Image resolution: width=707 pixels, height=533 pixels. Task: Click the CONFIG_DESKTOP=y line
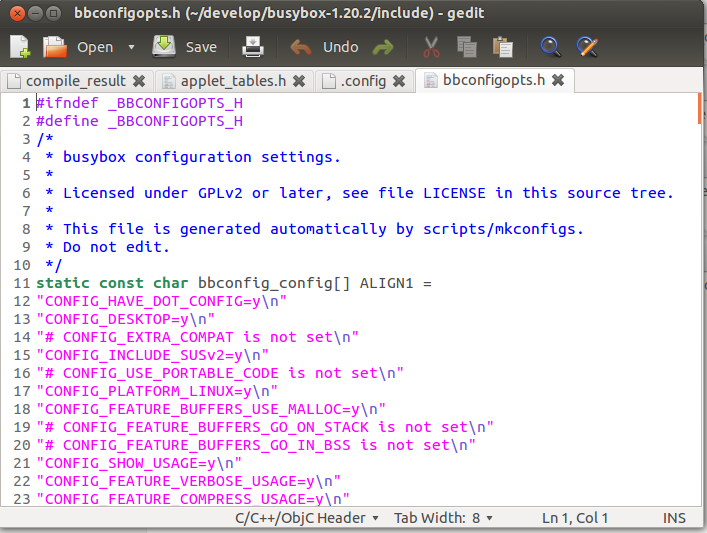125,319
